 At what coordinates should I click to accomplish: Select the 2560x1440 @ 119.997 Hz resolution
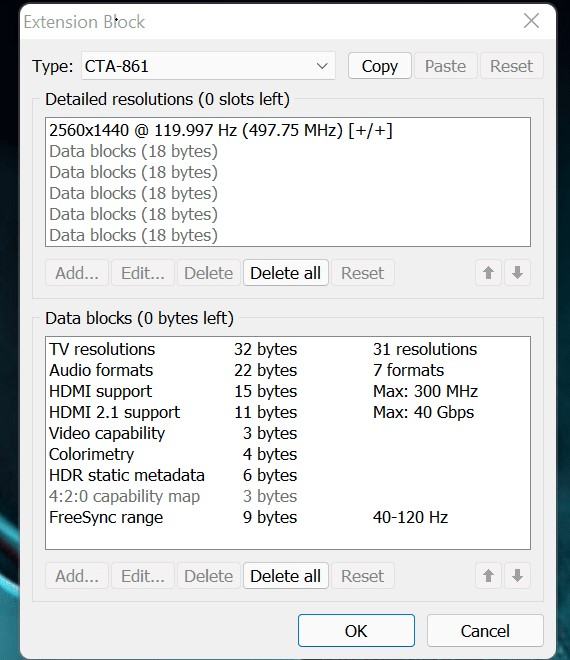(288, 130)
